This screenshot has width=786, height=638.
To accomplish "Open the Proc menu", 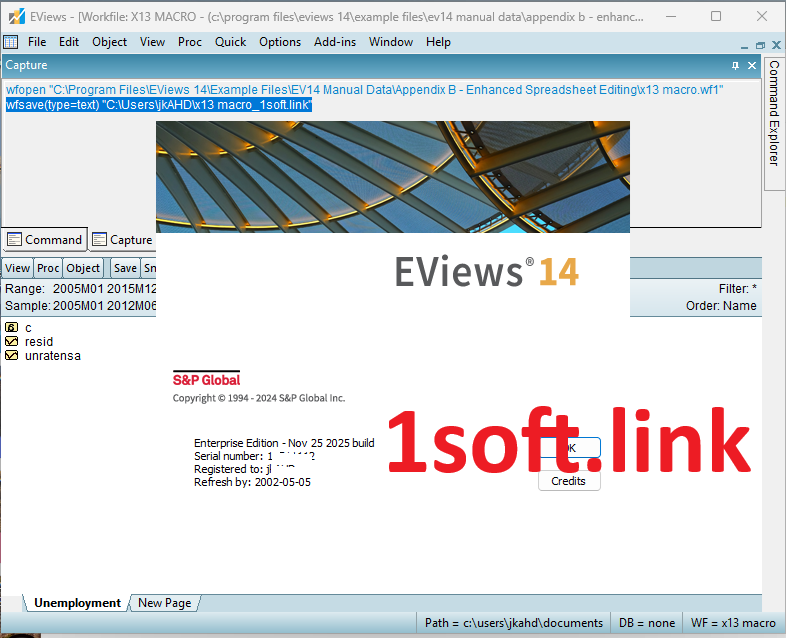I will coord(189,42).
